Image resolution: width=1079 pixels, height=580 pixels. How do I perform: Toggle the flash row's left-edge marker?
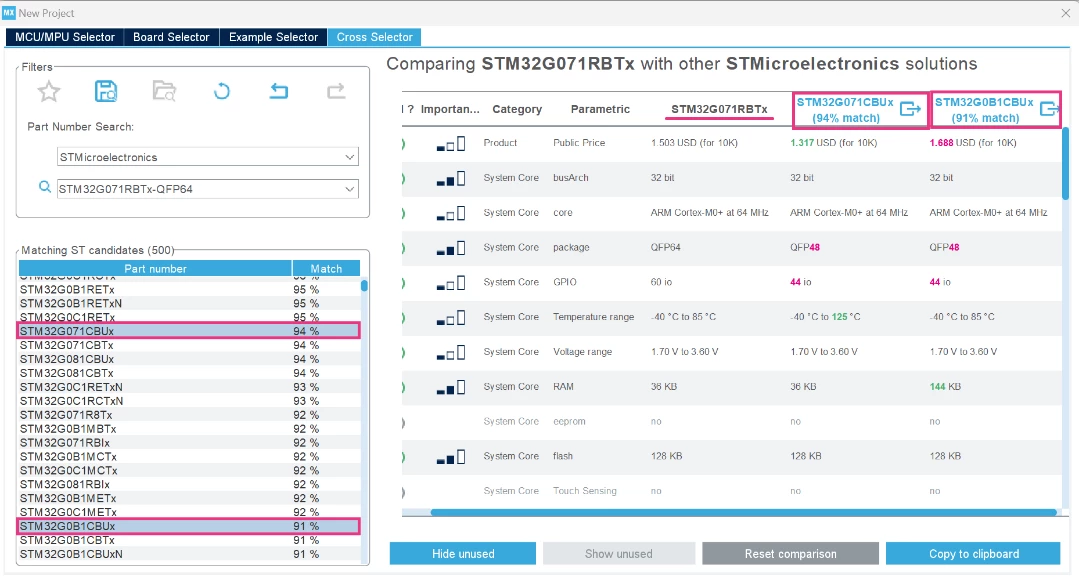[404, 457]
